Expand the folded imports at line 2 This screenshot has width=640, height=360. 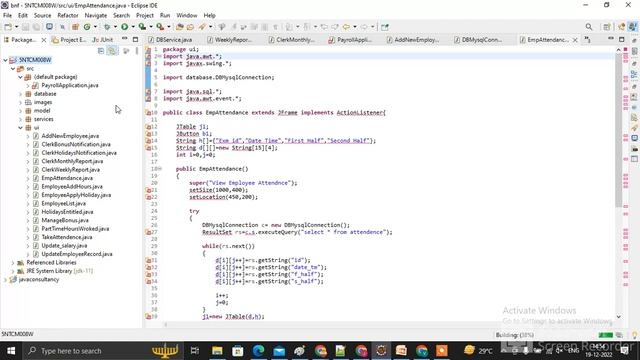click(159, 56)
